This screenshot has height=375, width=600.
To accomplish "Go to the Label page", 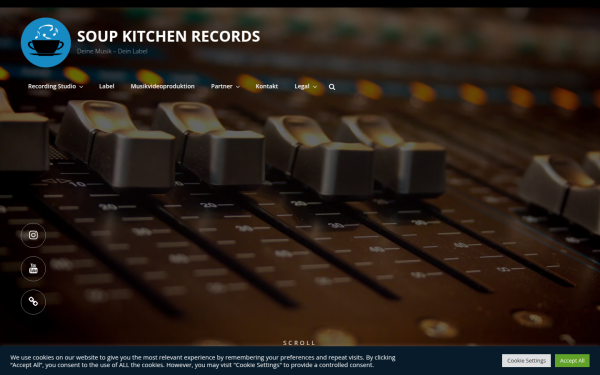I will click(106, 86).
